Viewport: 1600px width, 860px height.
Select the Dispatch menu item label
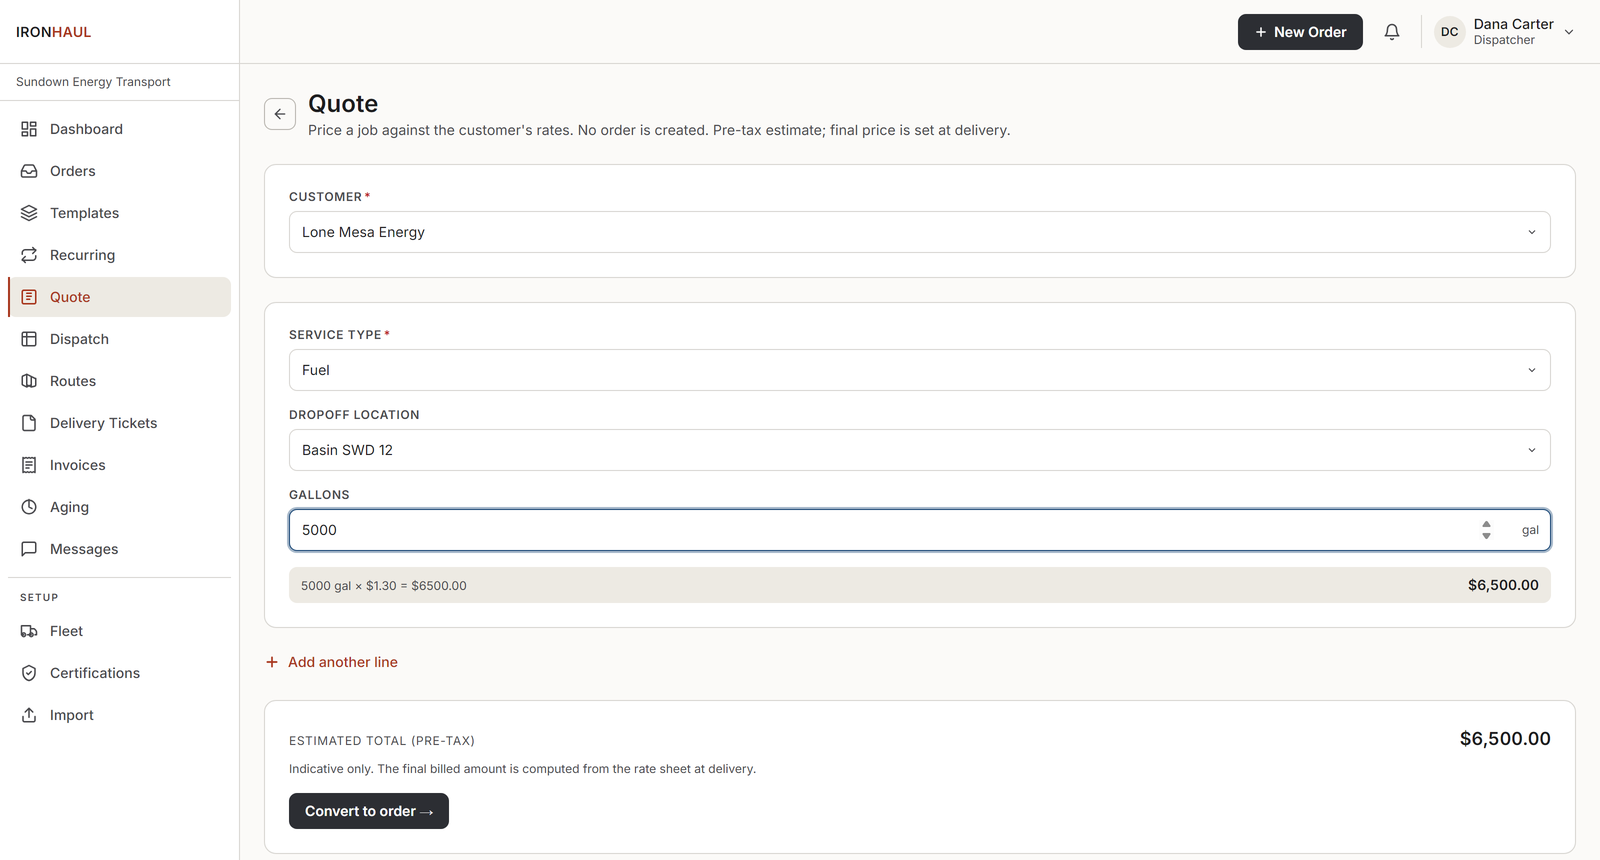79,339
